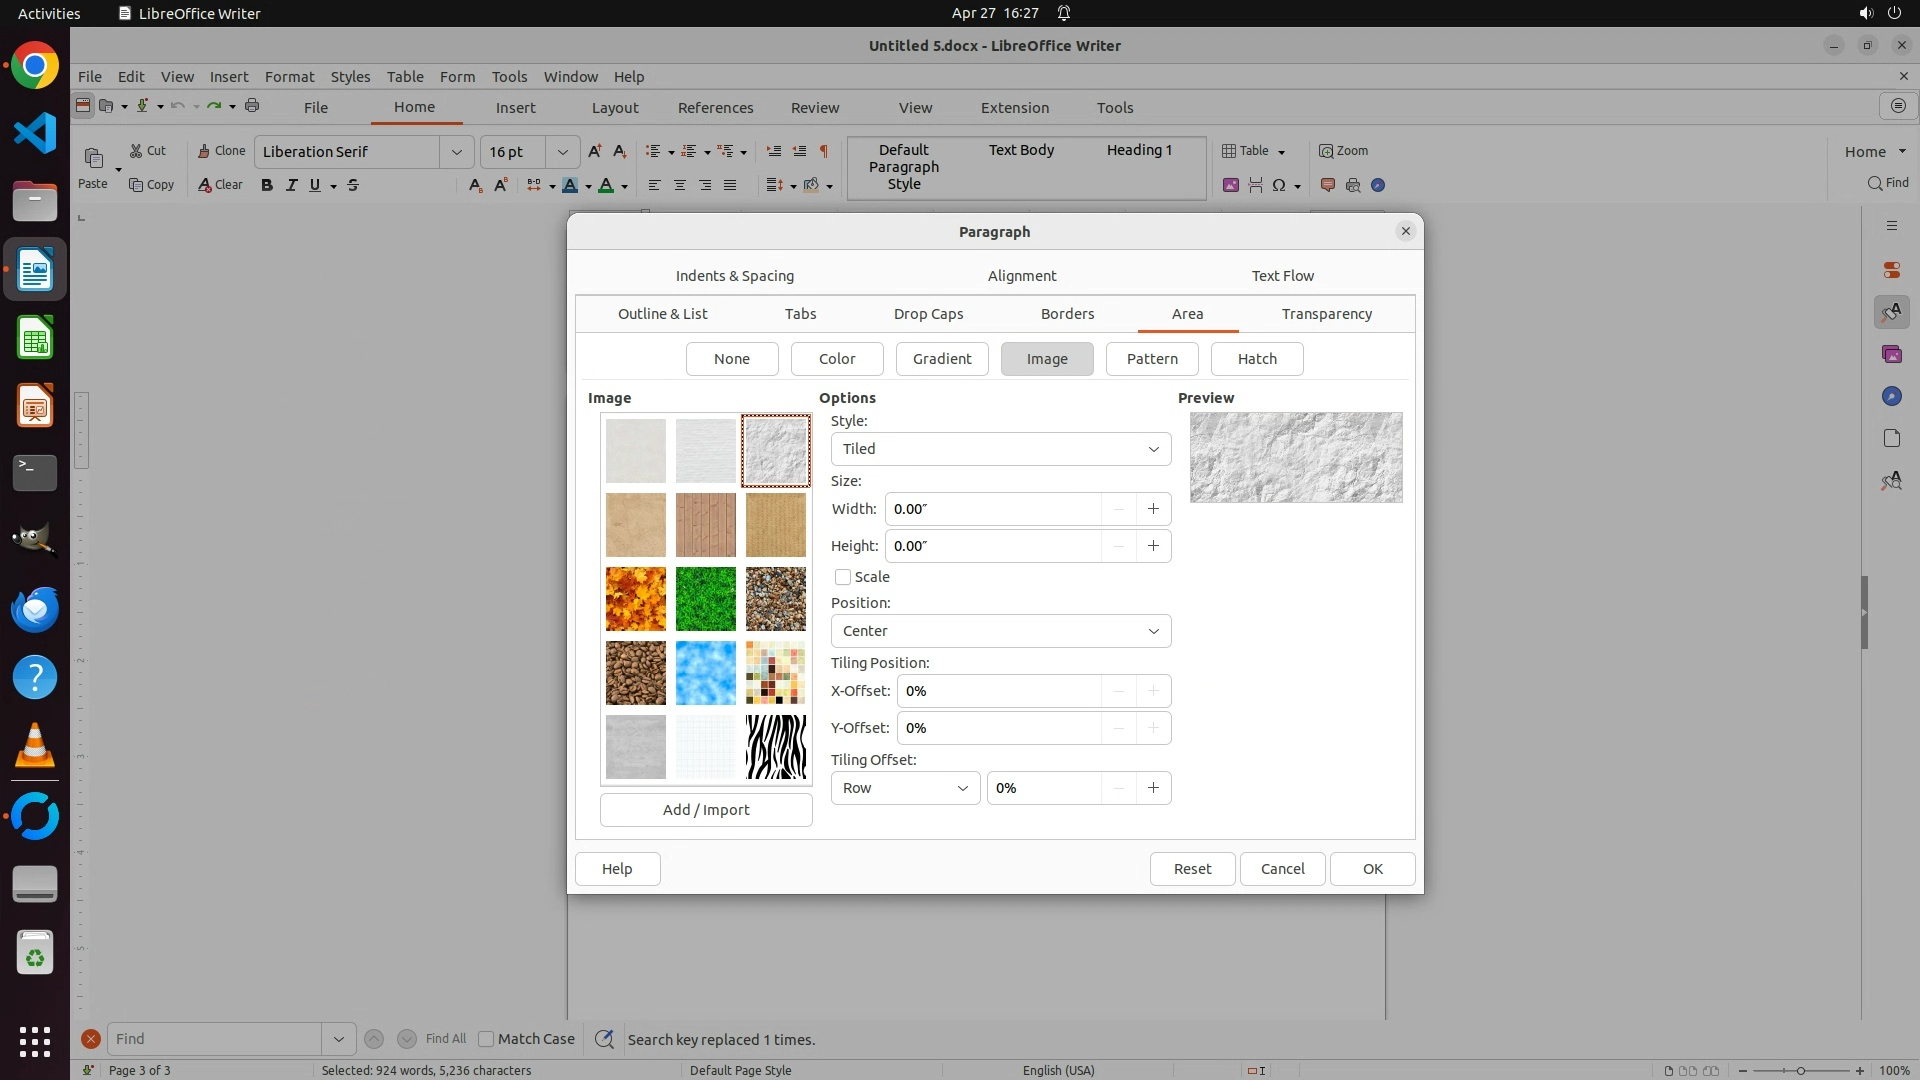Click the Add / Import button

[706, 810]
